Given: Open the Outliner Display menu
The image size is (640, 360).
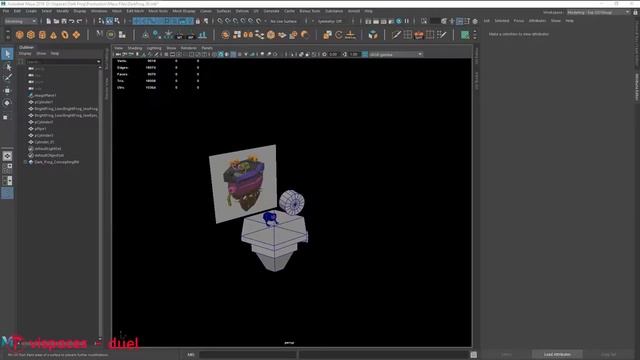Looking at the screenshot, I should click(25, 53).
